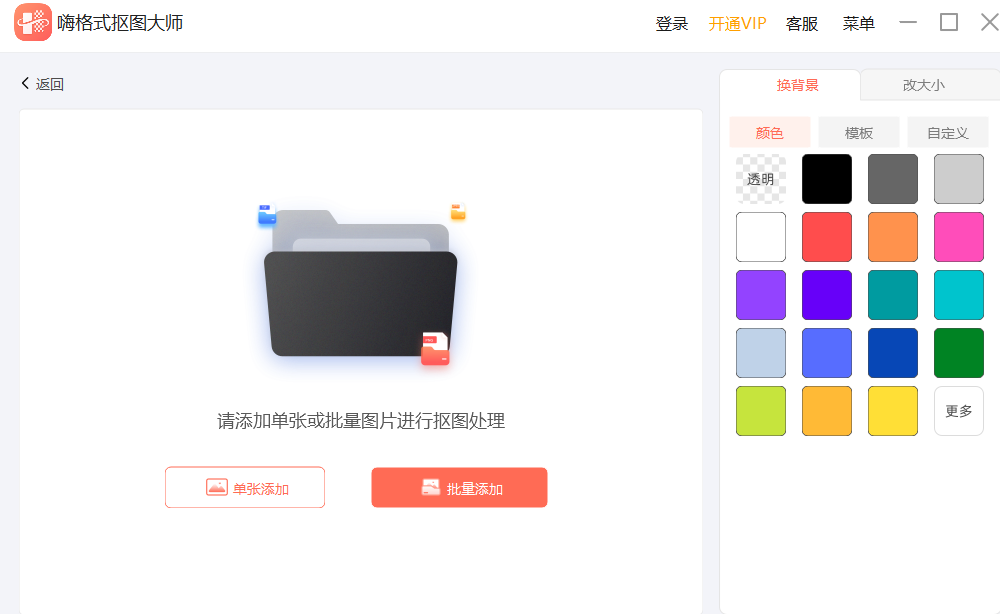Select the 颜色 sub-tab
The image size is (1000, 614).
click(x=769, y=133)
